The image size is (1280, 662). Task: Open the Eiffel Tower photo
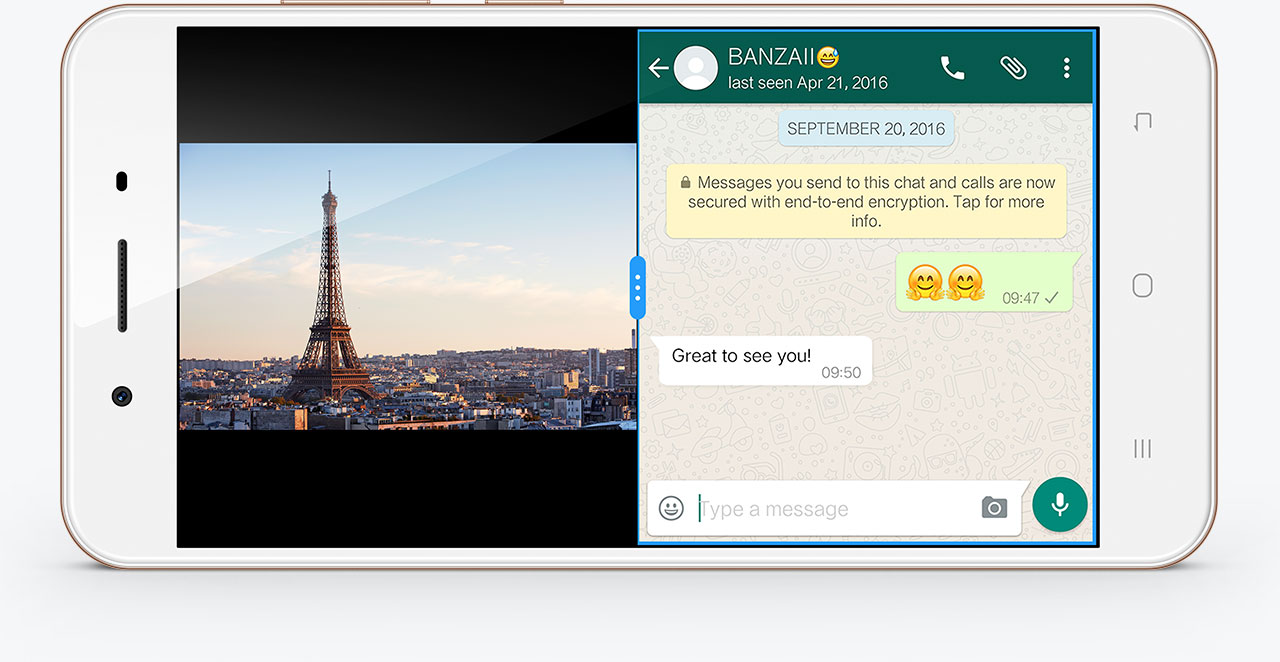pyautogui.click(x=408, y=287)
